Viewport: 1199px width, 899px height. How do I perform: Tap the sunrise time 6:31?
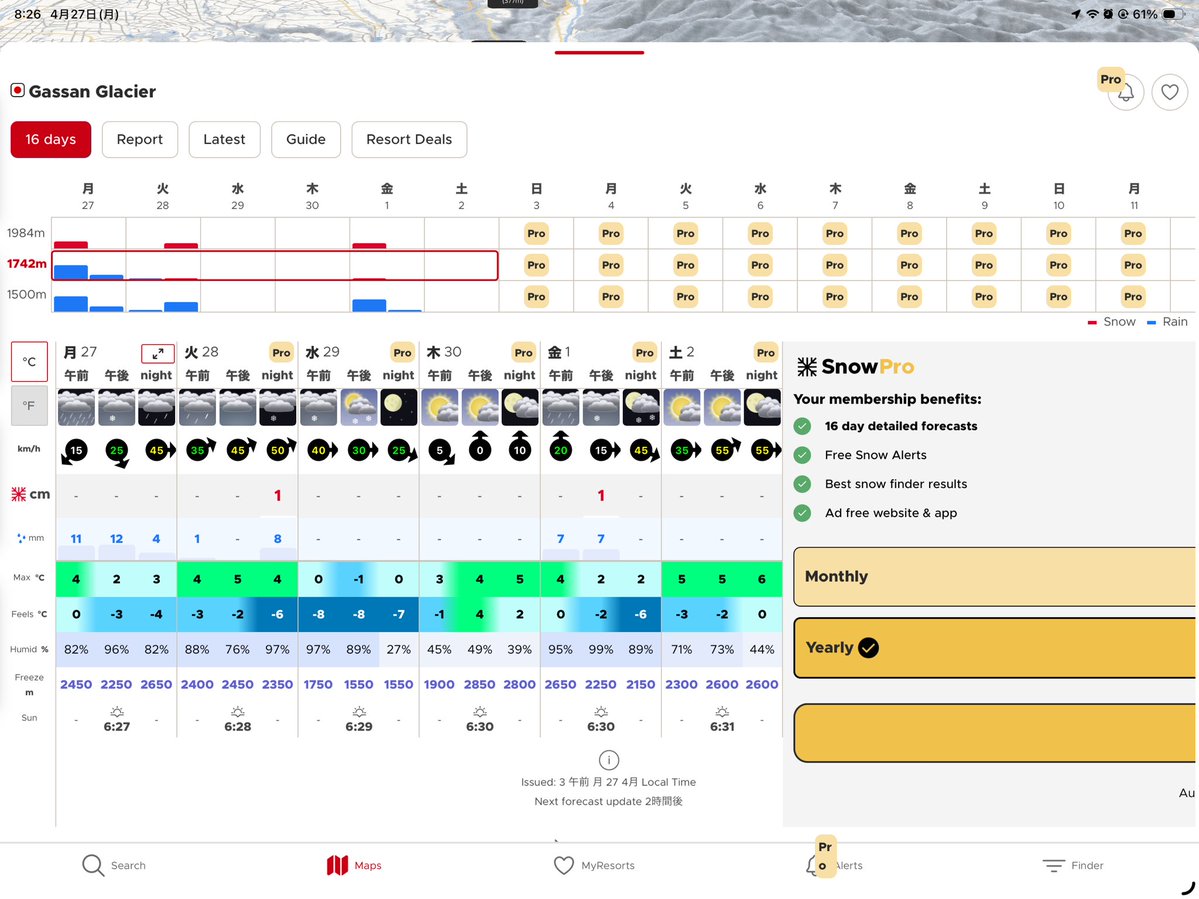(722, 726)
